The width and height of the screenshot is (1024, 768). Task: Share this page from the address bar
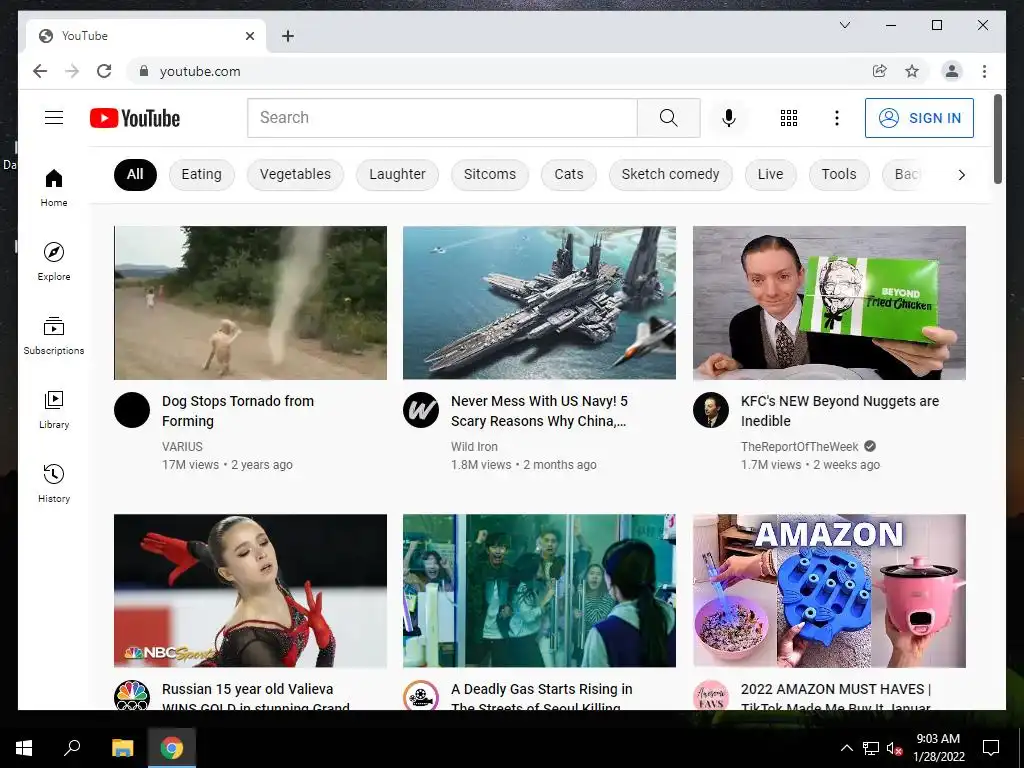(880, 71)
